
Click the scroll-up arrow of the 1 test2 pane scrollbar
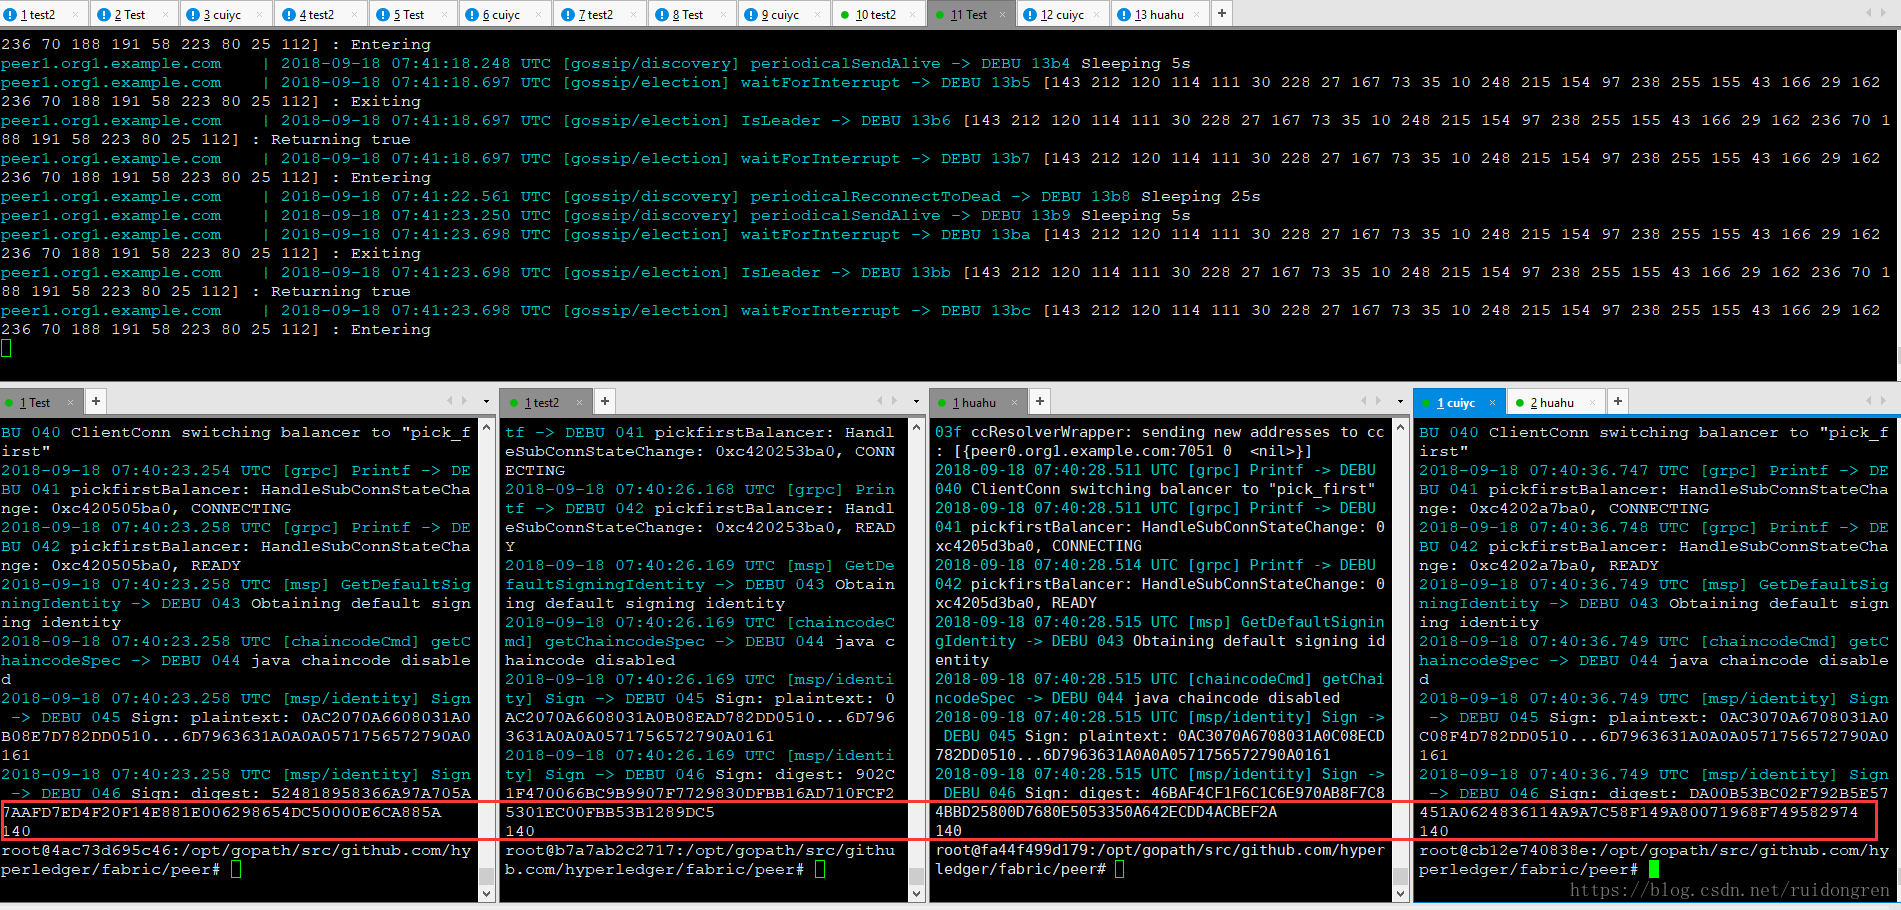point(917,426)
